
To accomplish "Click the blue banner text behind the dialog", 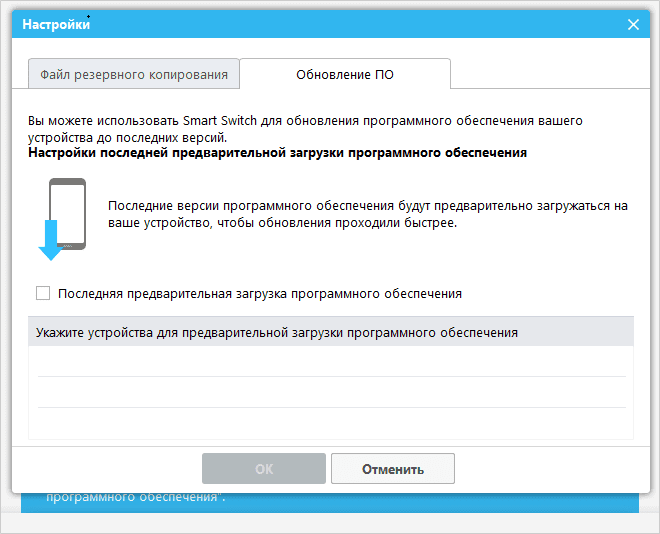I will point(135,498).
